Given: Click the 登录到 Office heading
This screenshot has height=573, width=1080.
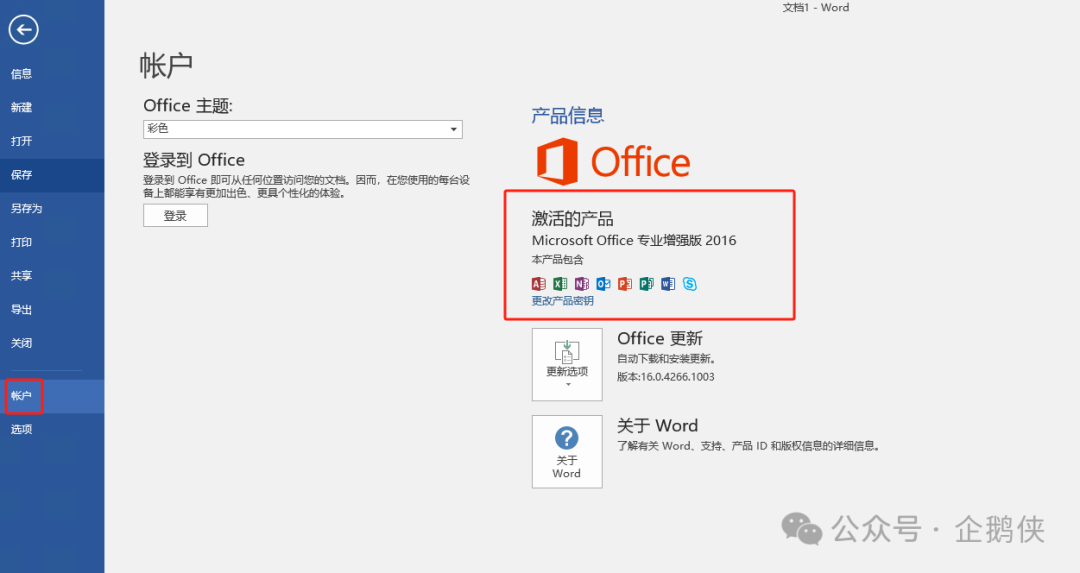Looking at the screenshot, I should [x=194, y=160].
